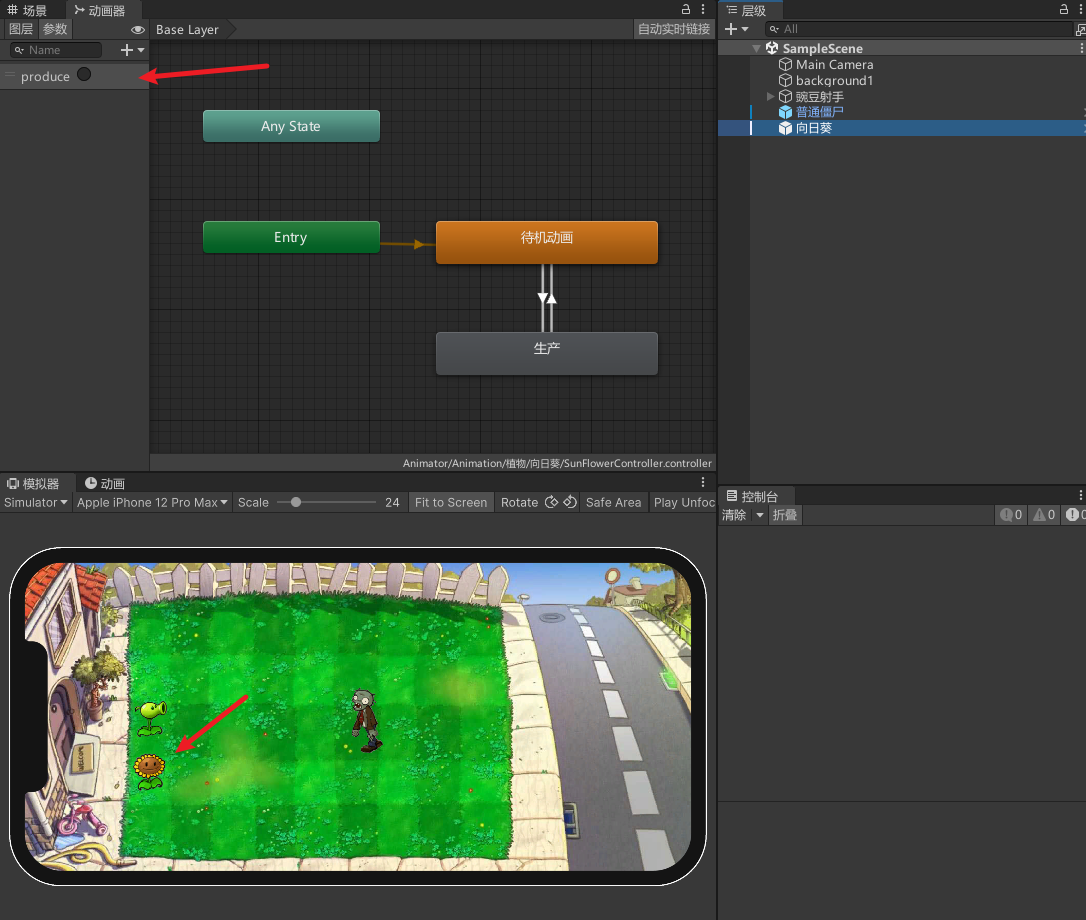The width and height of the screenshot is (1086, 920).
Task: Expand the 豌豆射手 hierarchy item
Action: point(770,96)
